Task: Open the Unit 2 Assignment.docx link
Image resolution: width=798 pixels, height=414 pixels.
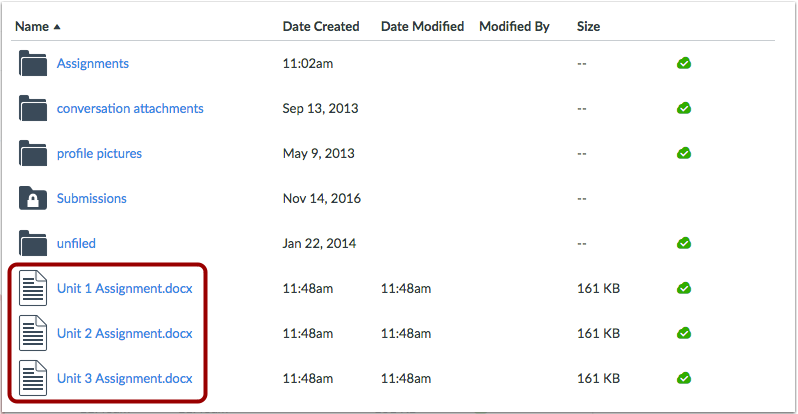Action: 125,333
